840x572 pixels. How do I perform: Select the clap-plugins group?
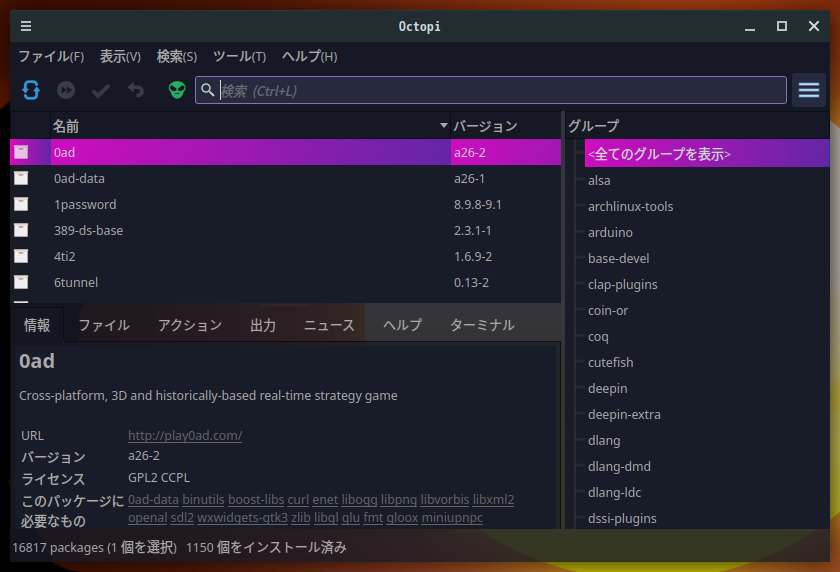pos(622,284)
